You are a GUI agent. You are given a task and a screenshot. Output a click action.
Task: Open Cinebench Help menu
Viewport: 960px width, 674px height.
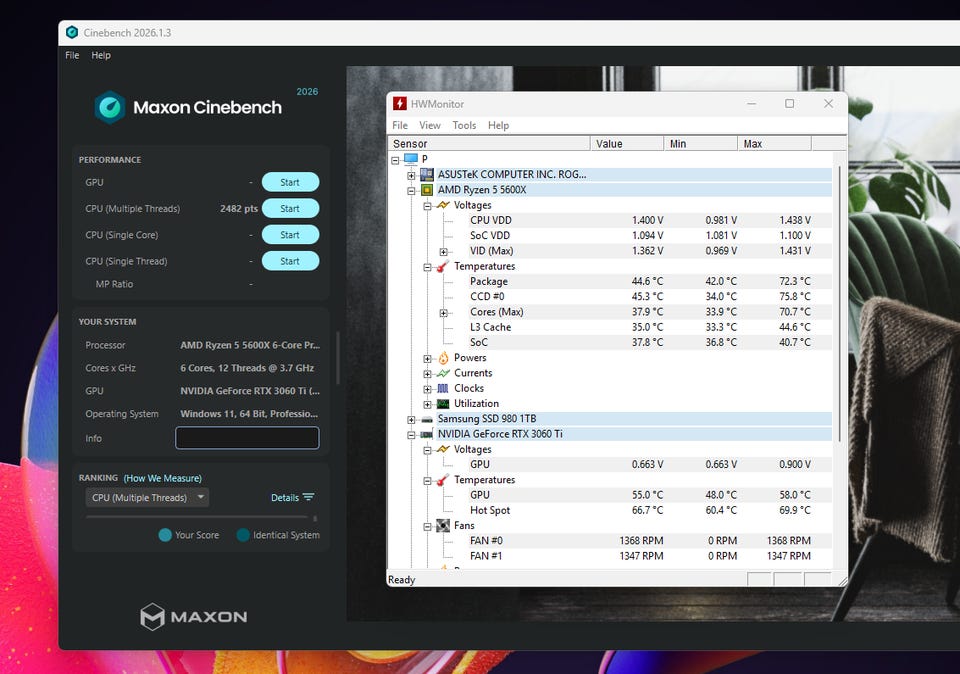(x=101, y=55)
